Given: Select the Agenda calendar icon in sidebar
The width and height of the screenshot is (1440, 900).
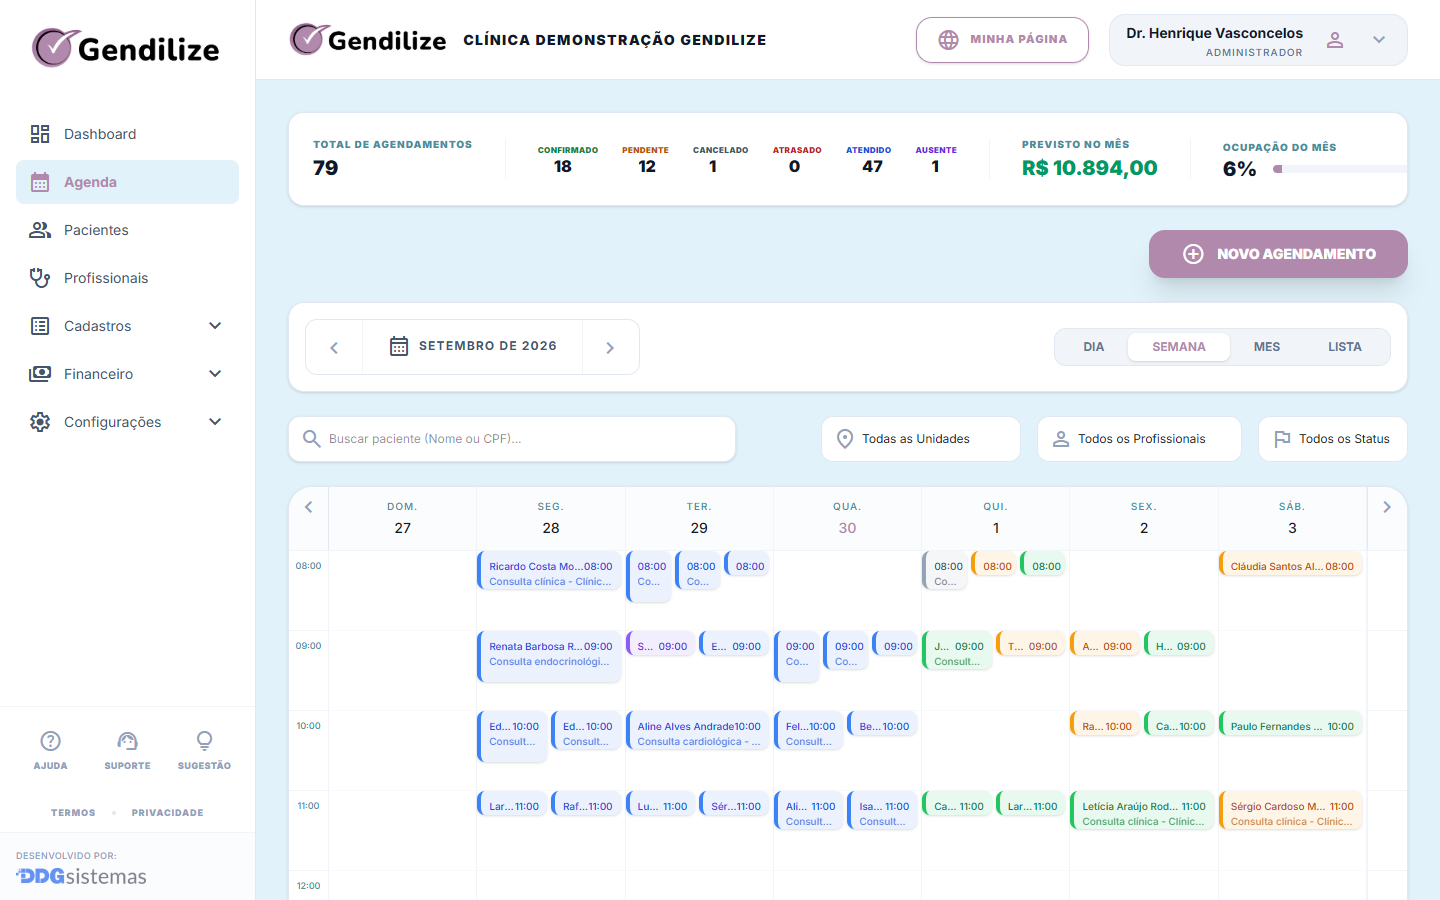Looking at the screenshot, I should [x=40, y=182].
